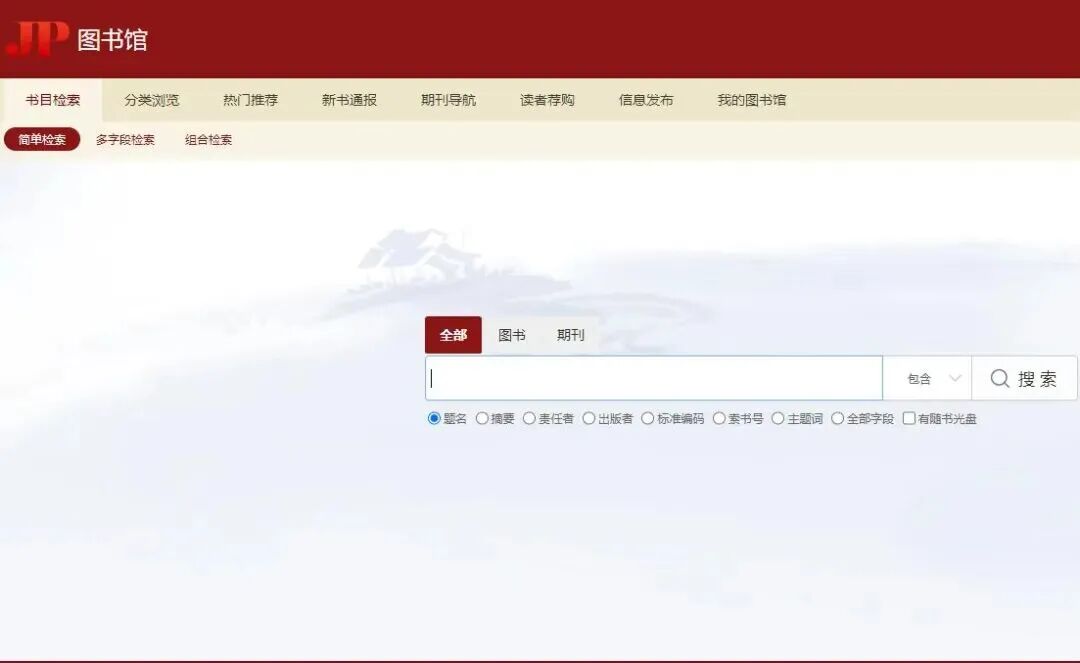Navigate to 我的图书馆

pos(751,100)
